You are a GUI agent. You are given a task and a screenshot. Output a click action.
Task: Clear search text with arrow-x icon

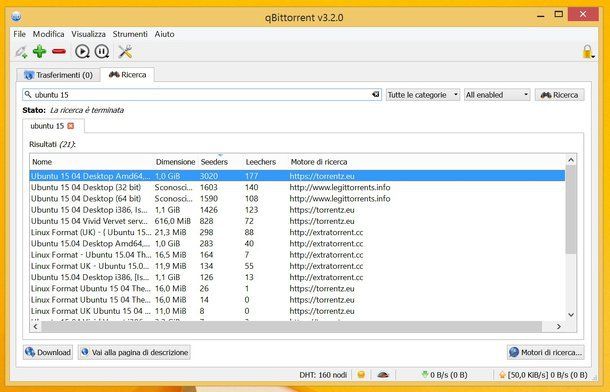pos(375,94)
